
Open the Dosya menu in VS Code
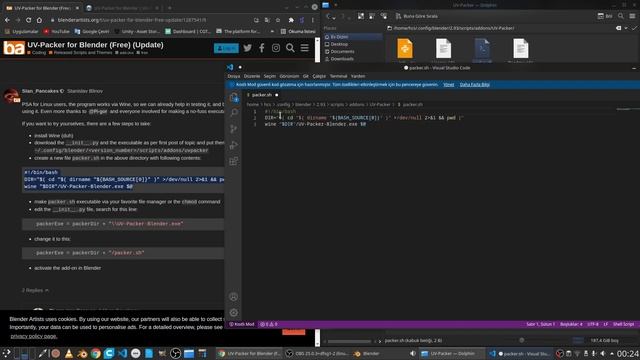point(234,76)
